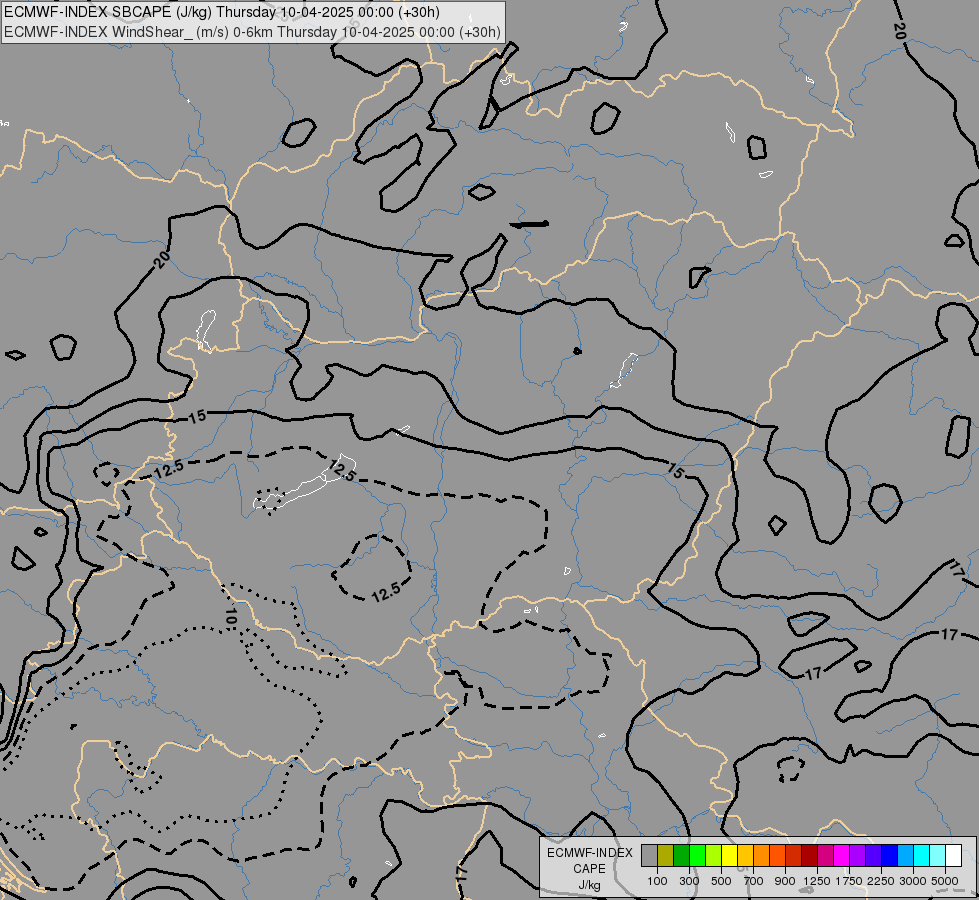The height and width of the screenshot is (900, 979).
Task: Click 12.5 label on small closed dashed loop
Action: [386, 591]
